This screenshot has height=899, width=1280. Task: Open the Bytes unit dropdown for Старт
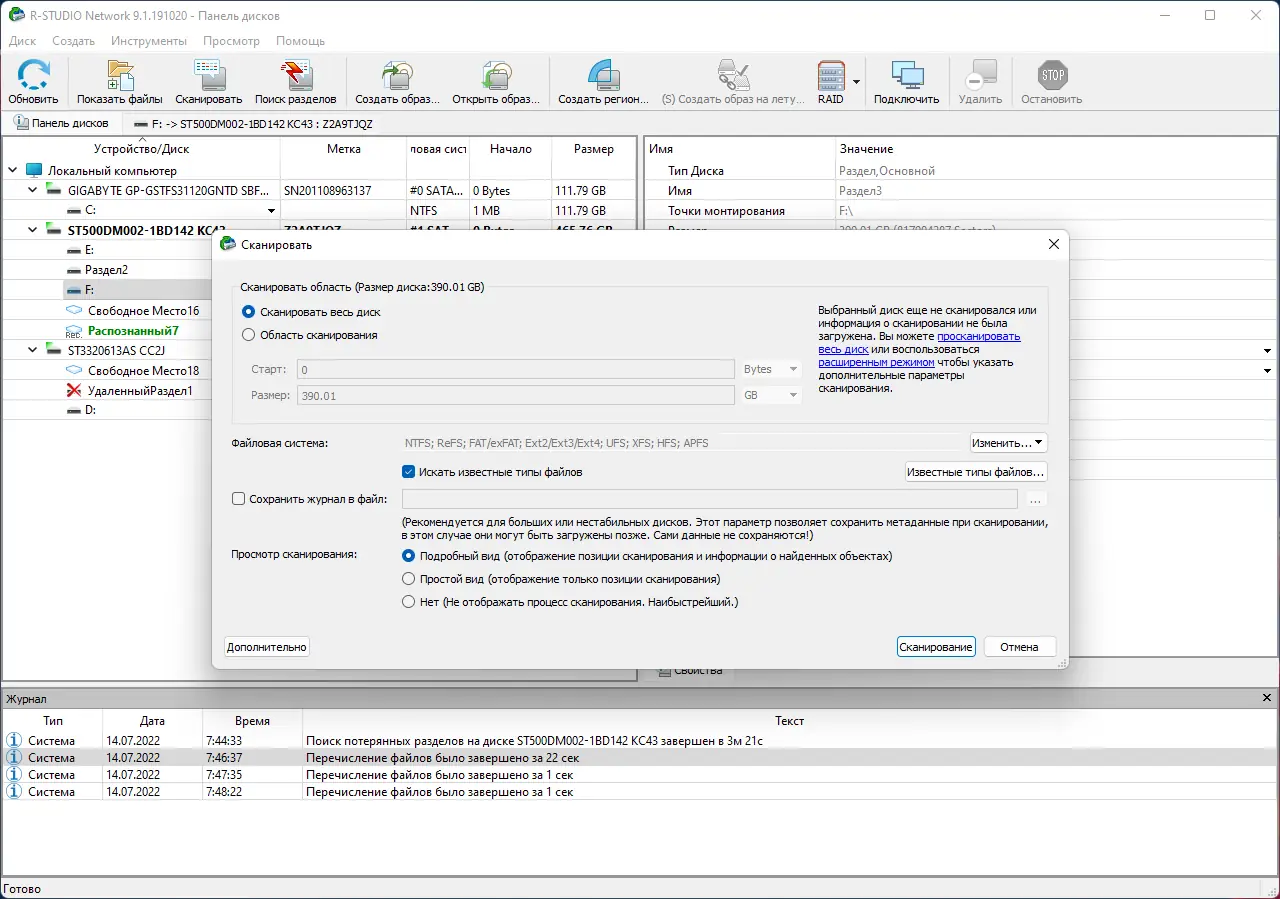click(771, 369)
